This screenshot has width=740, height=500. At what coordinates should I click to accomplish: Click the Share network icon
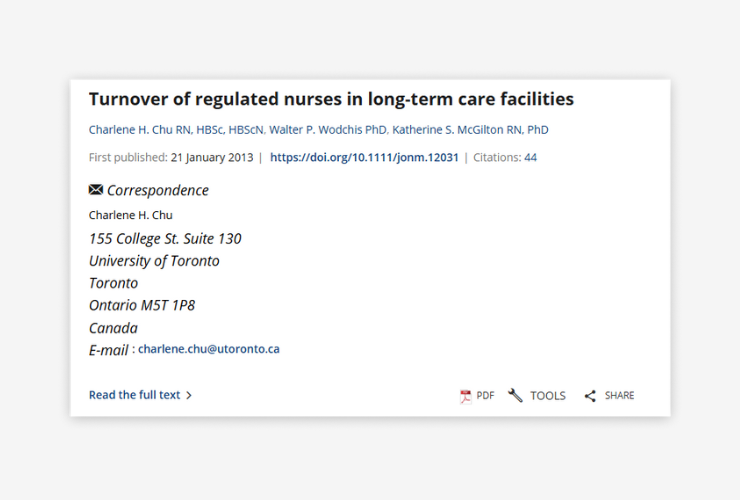point(590,396)
